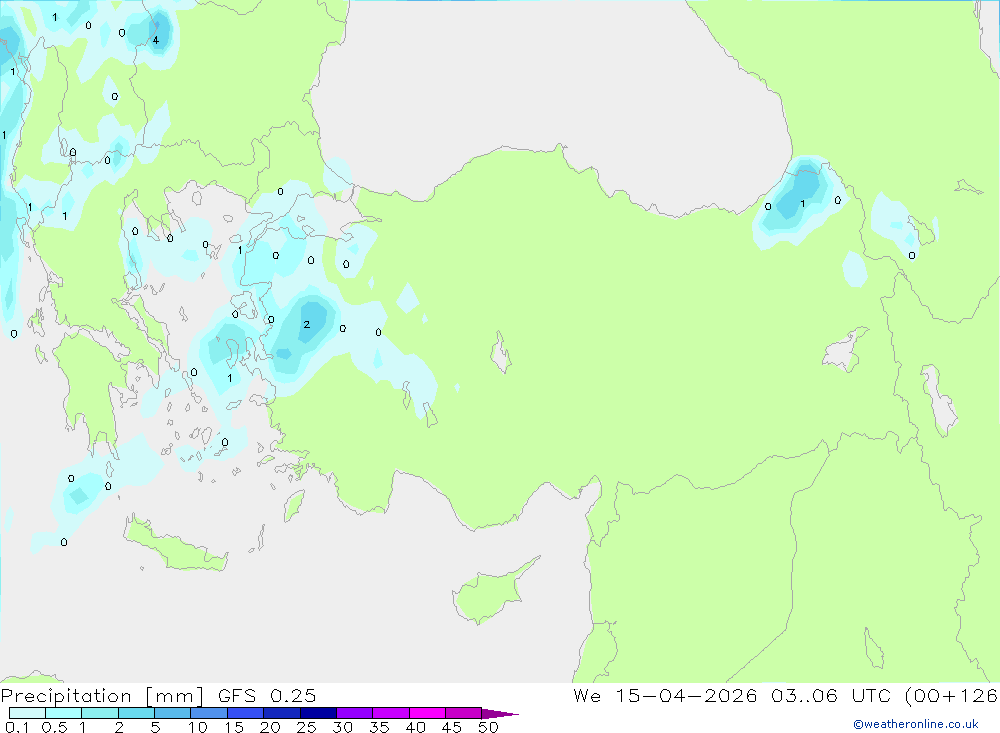Open the weatheronline.co.uk copyright link
The image size is (1000, 733).
point(915,724)
